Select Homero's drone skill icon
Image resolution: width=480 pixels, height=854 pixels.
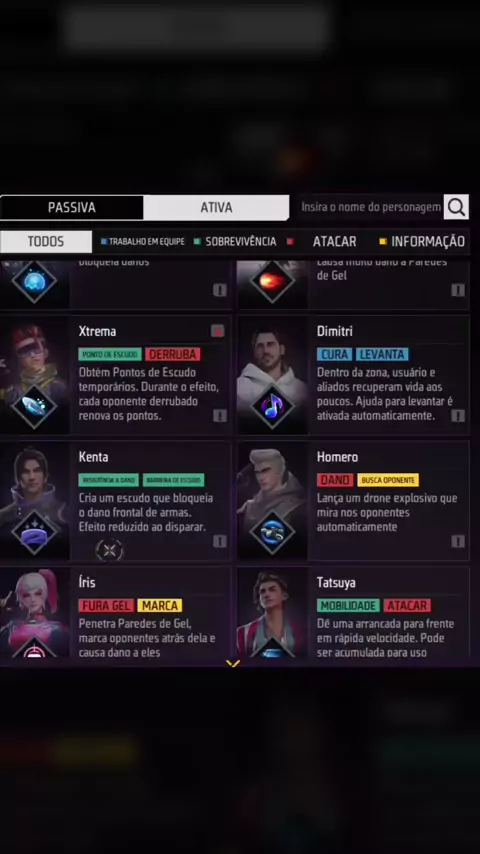tap(272, 533)
